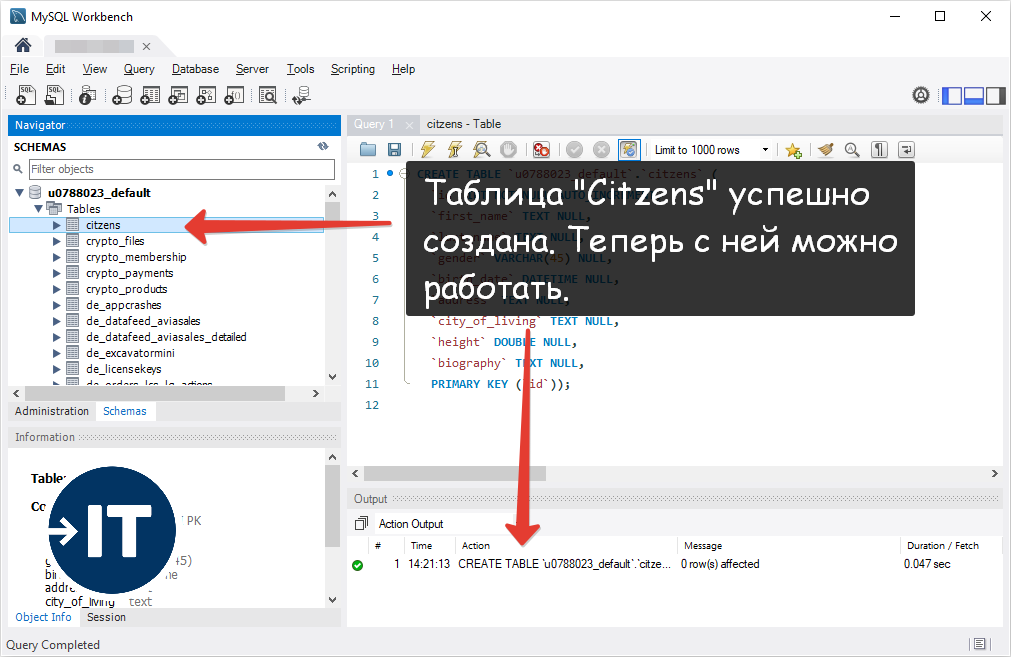The width and height of the screenshot is (1011, 657).
Task: Create a new schema icon
Action: coord(122,95)
